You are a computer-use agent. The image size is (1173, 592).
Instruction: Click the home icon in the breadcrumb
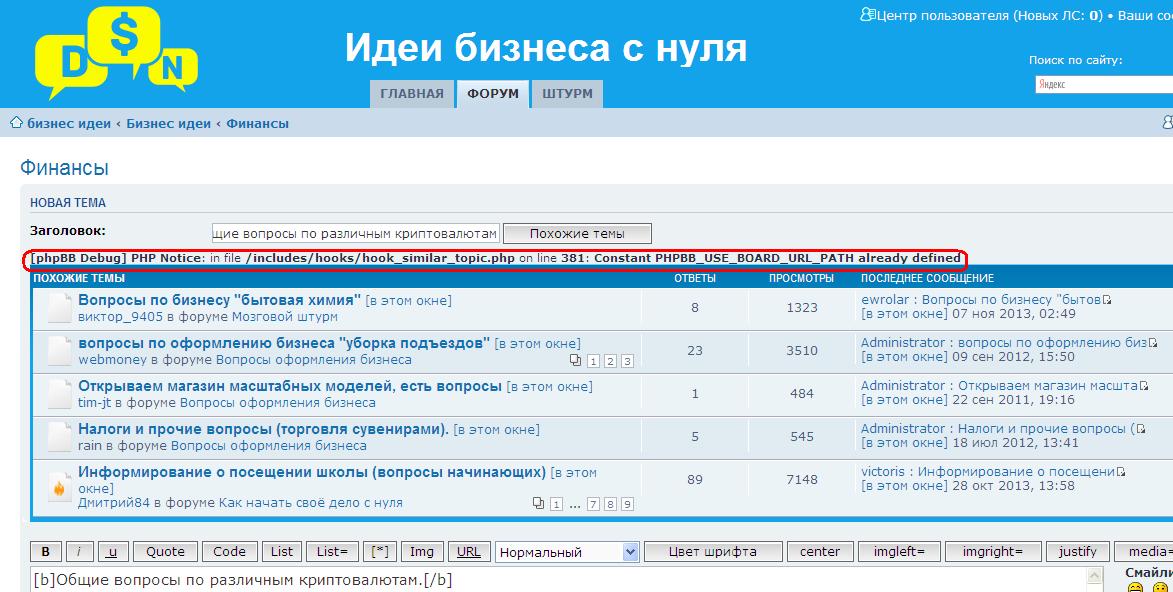(16, 123)
